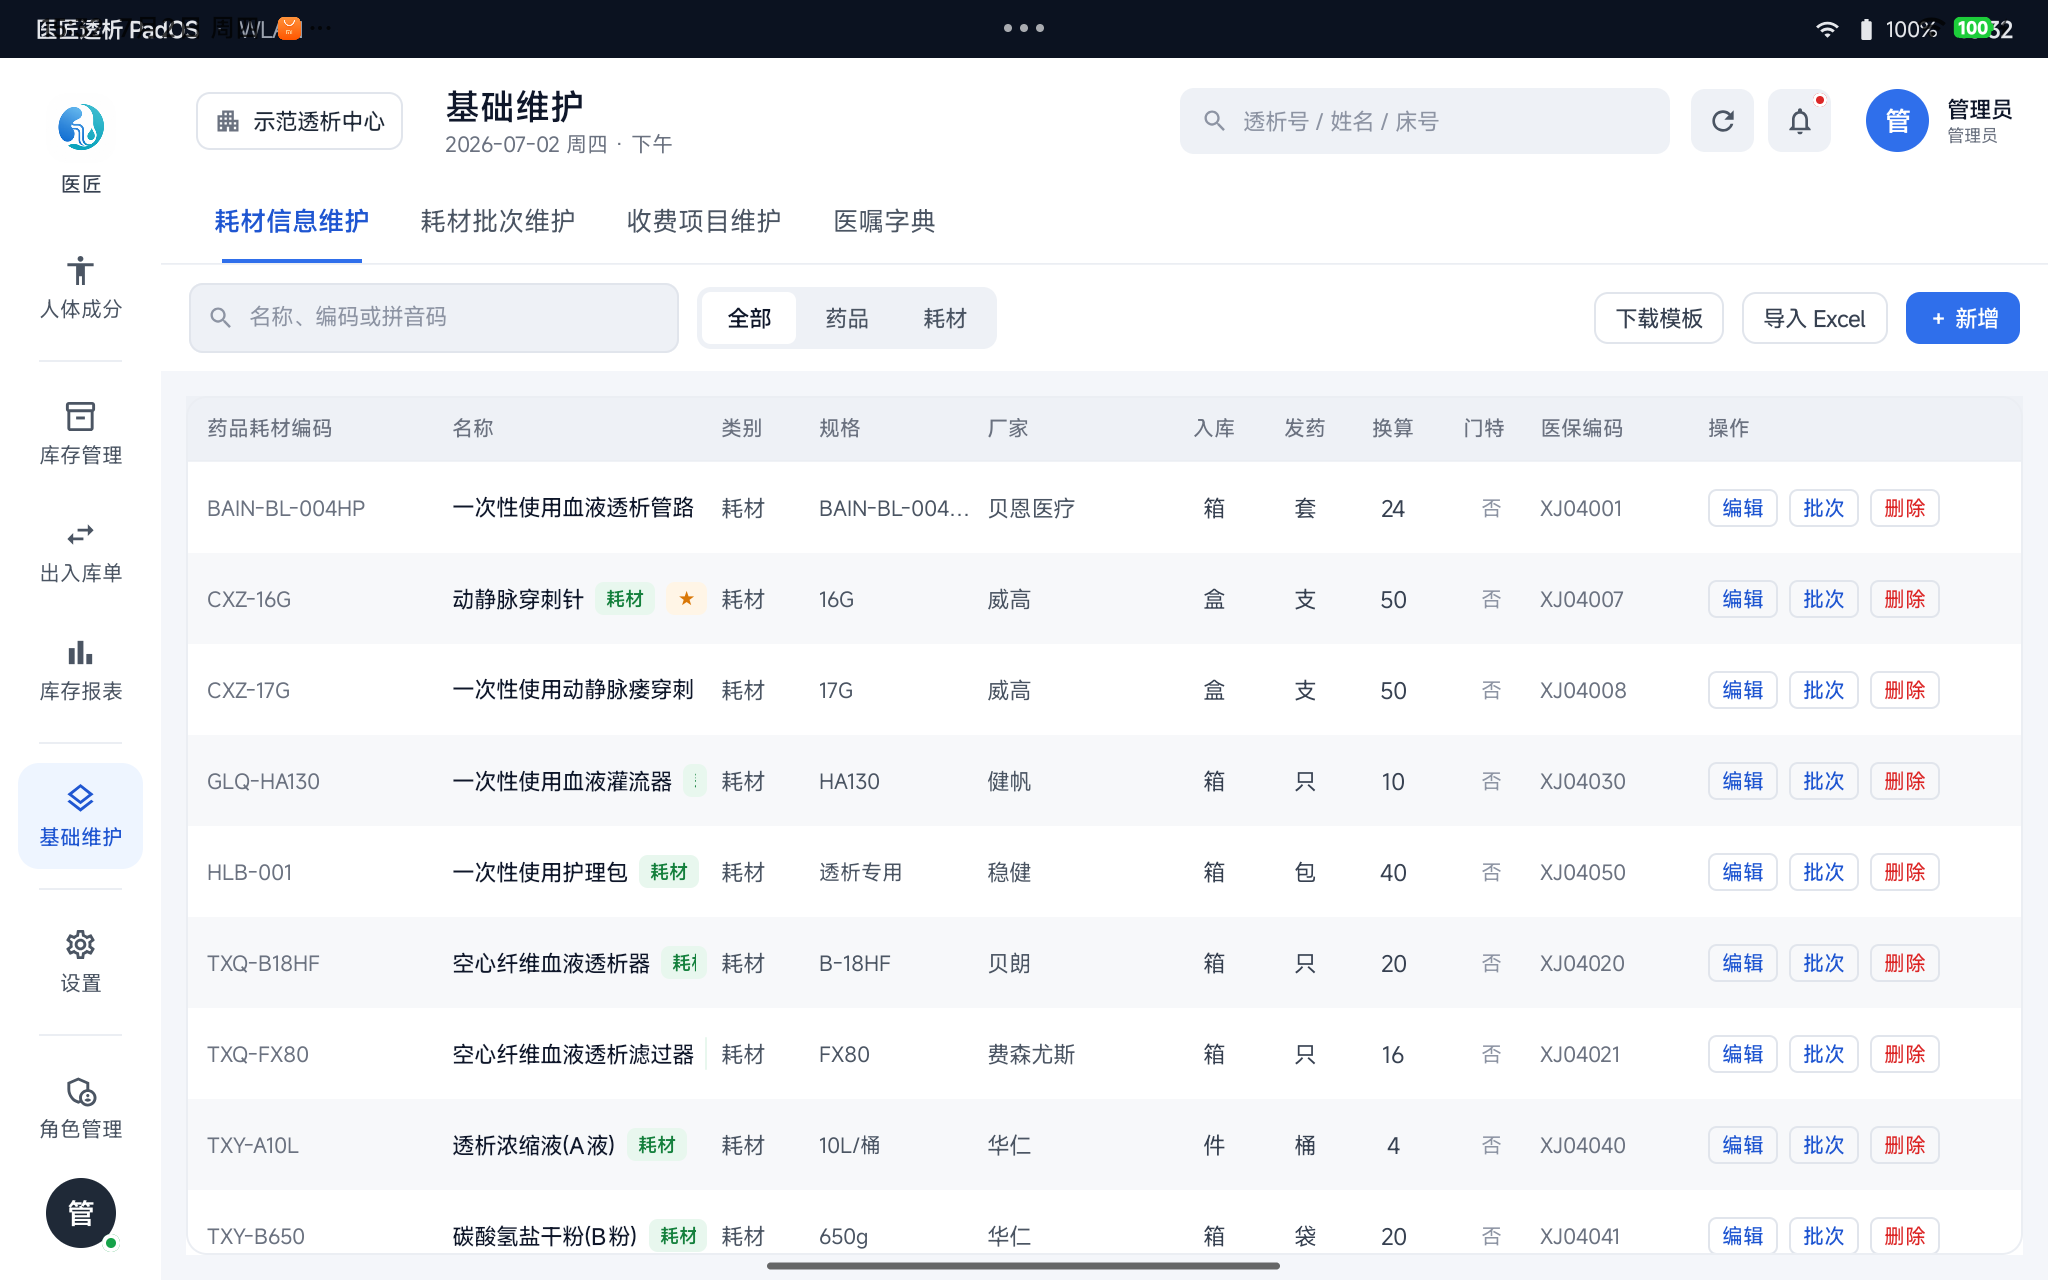Delete the TXY-B650 row
This screenshot has height=1280, width=2048.
[x=1904, y=1236]
